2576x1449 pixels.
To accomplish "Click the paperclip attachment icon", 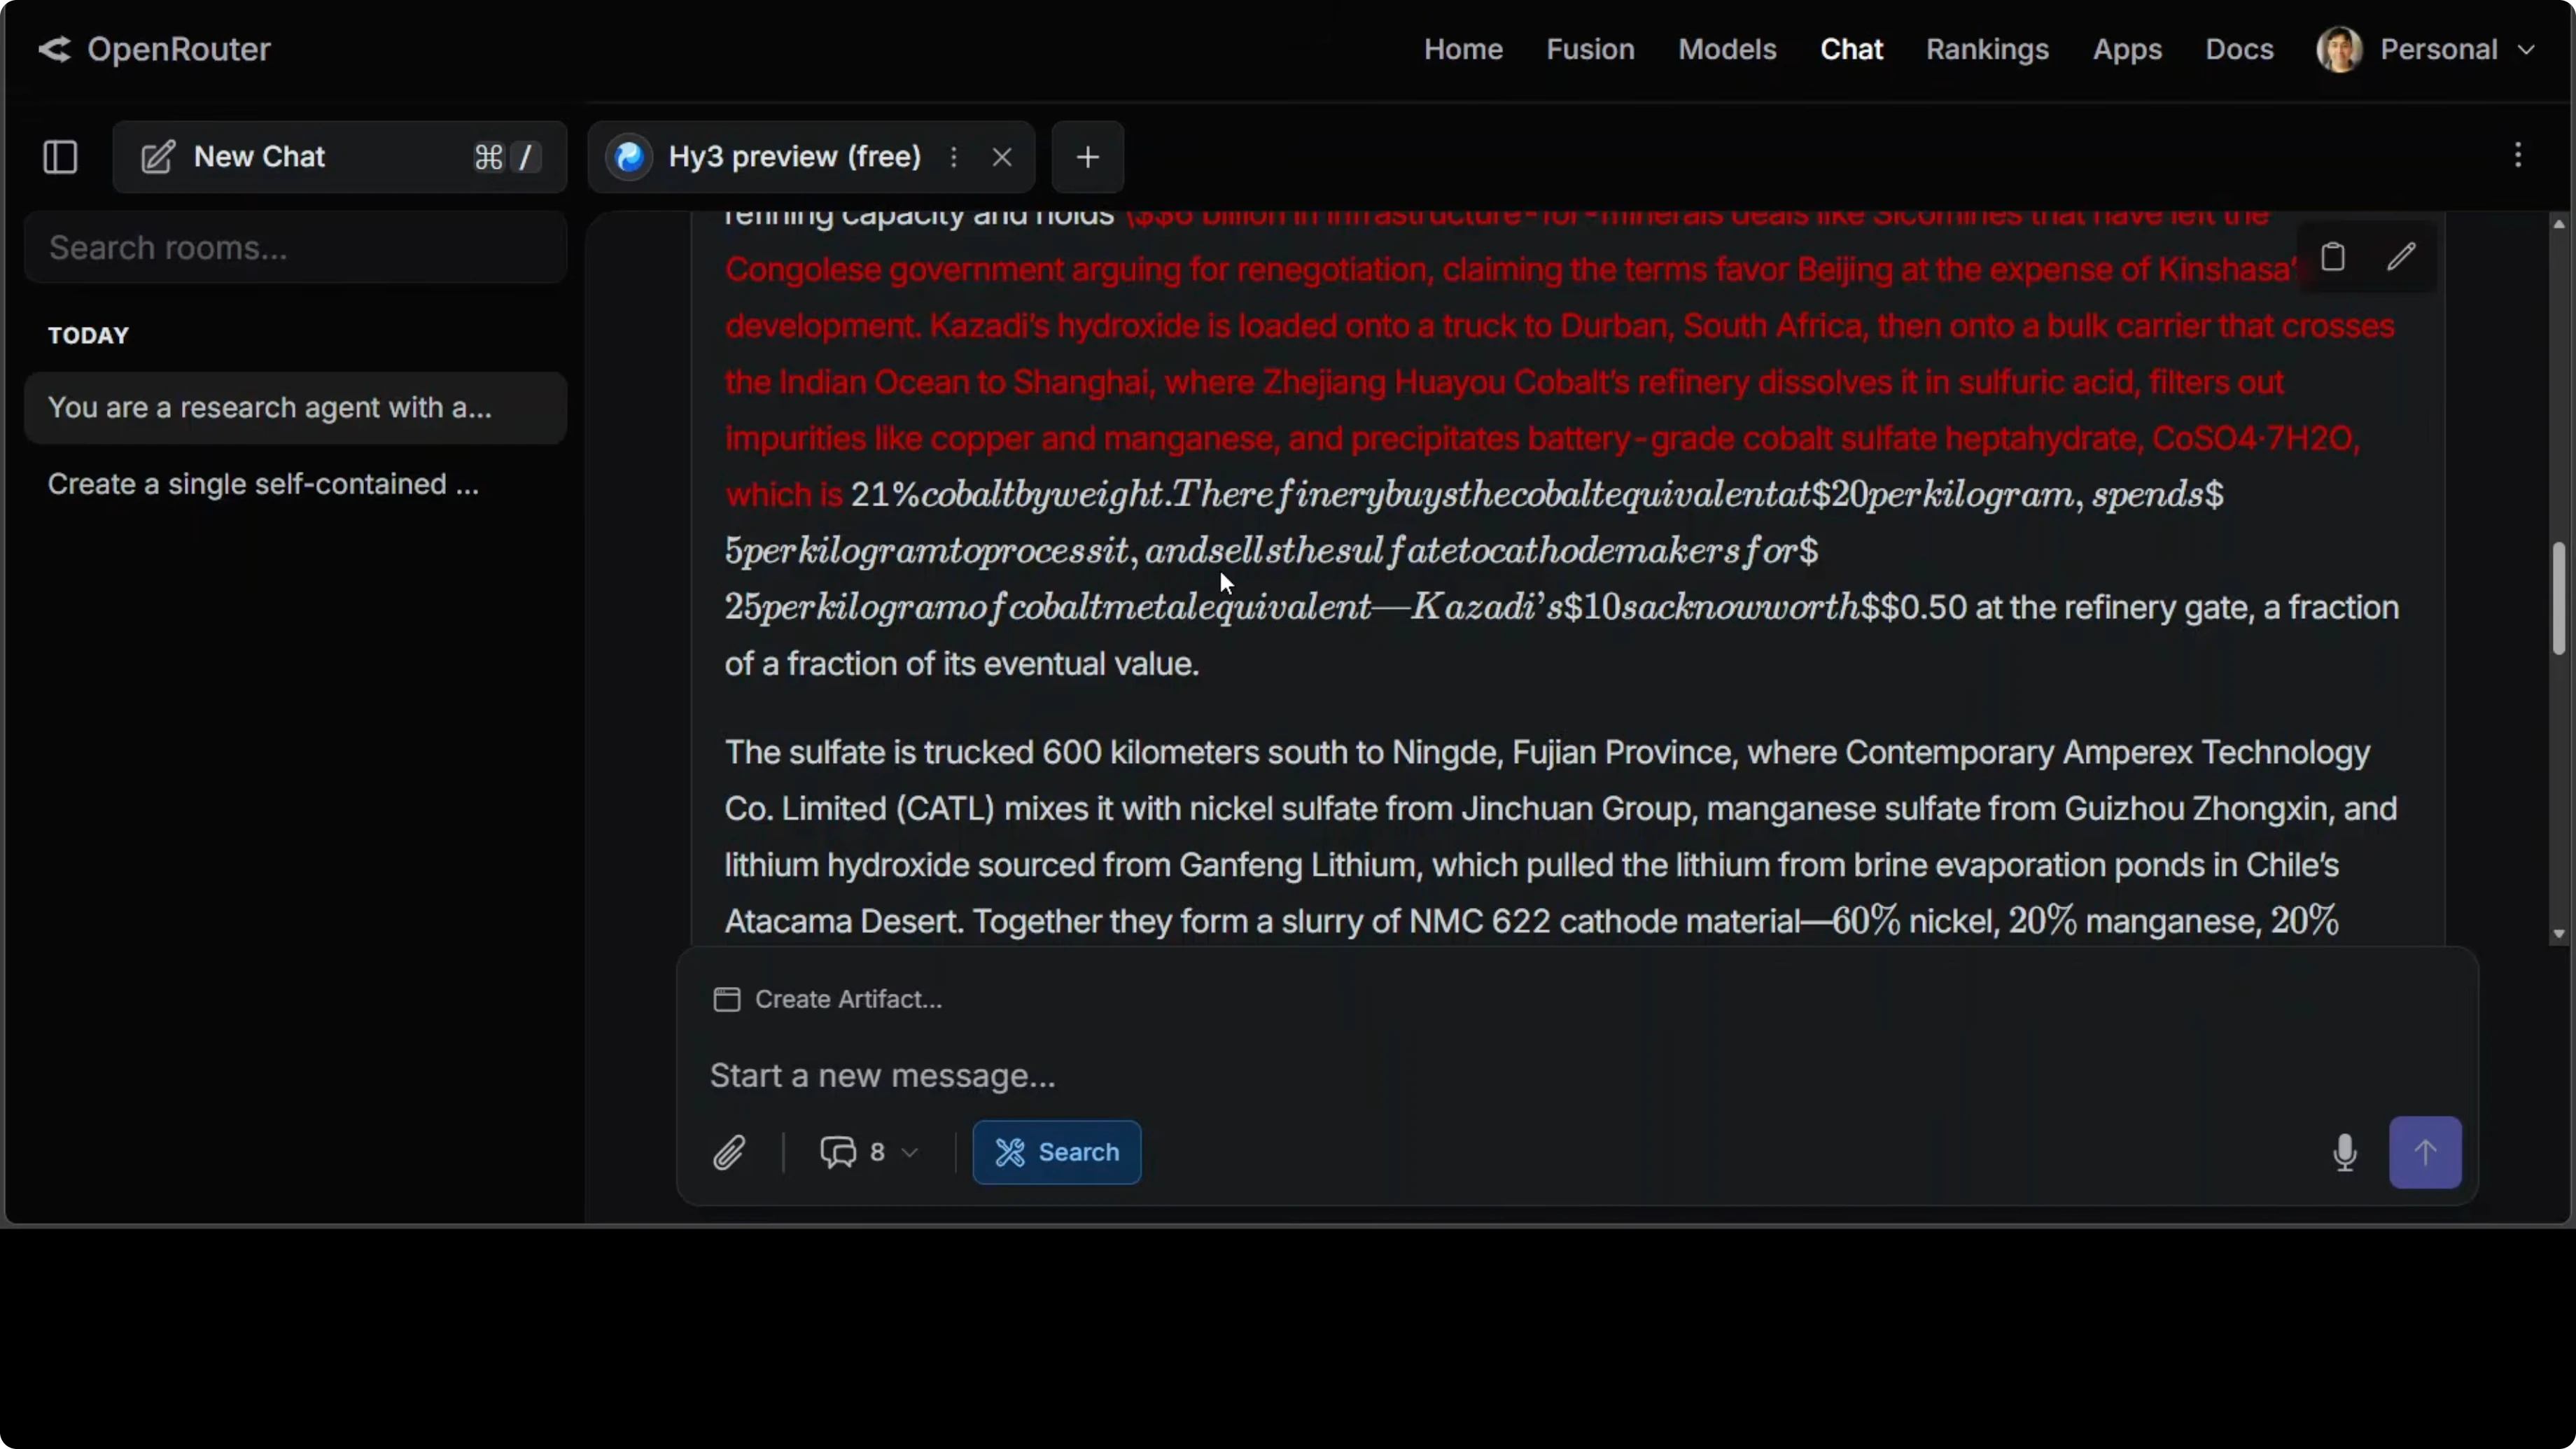I will pos(730,1152).
